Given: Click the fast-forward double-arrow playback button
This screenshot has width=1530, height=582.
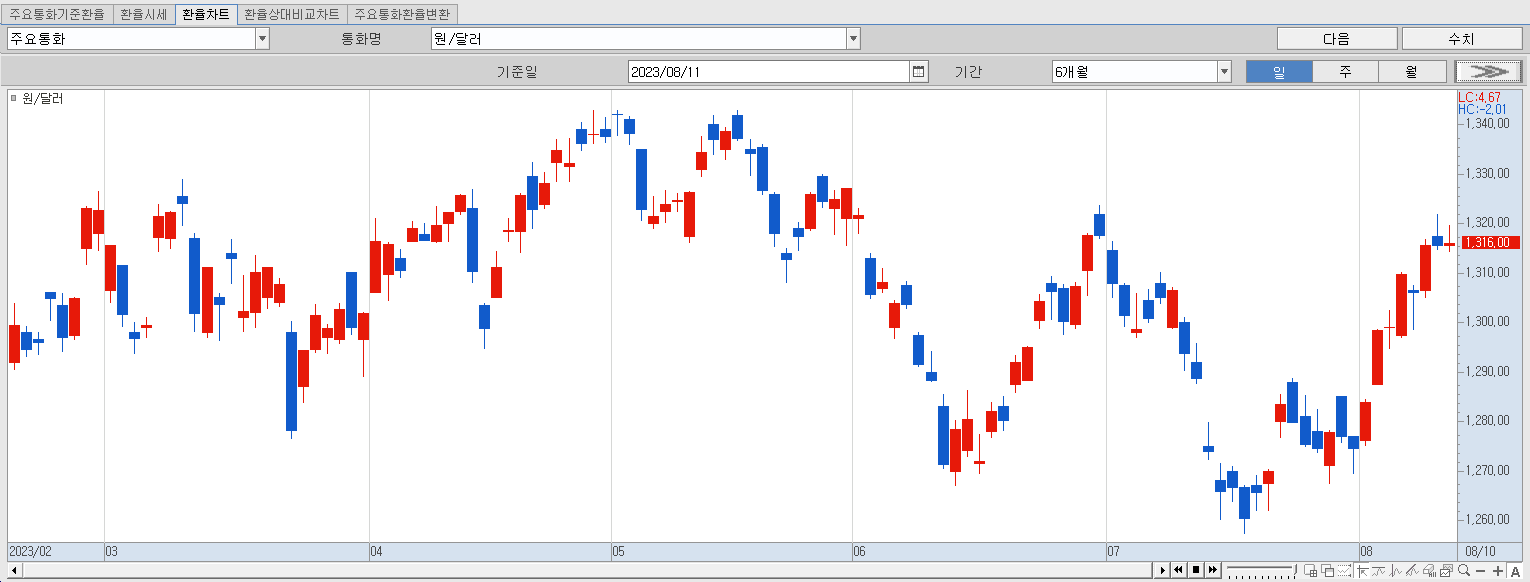Looking at the screenshot, I should pyautogui.click(x=1213, y=570).
